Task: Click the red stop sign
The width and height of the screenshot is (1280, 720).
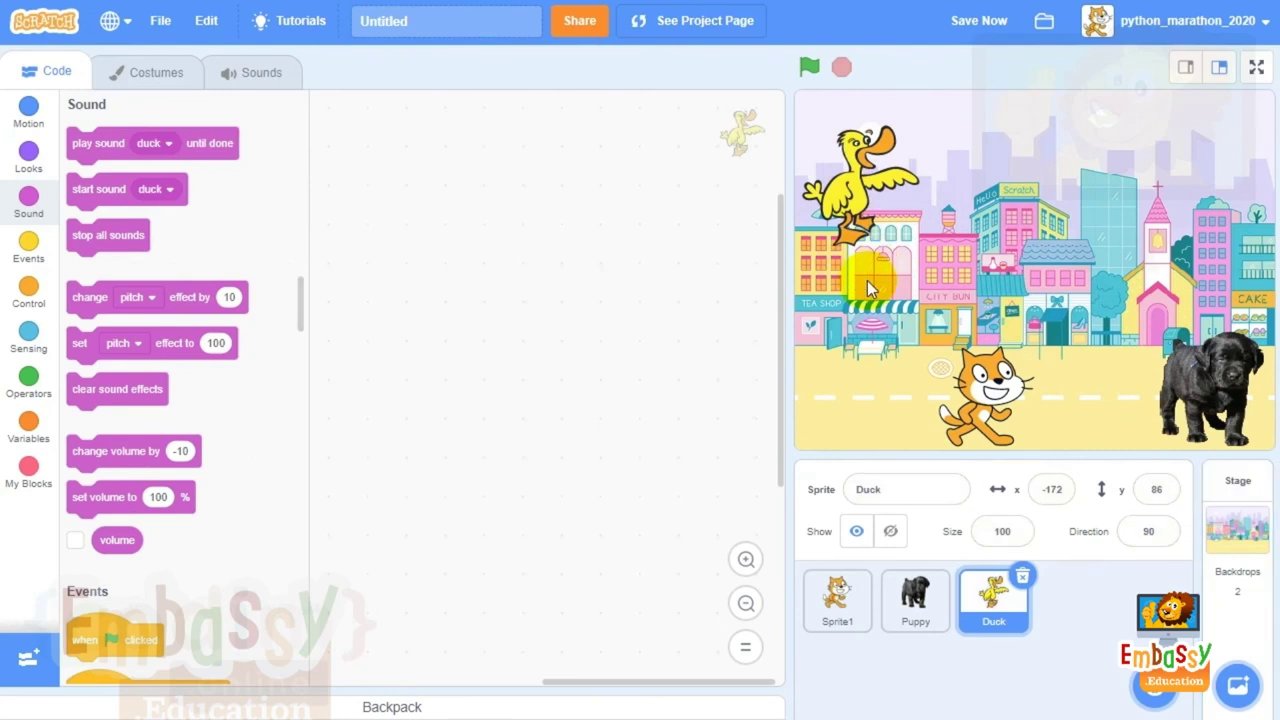Action: click(841, 67)
